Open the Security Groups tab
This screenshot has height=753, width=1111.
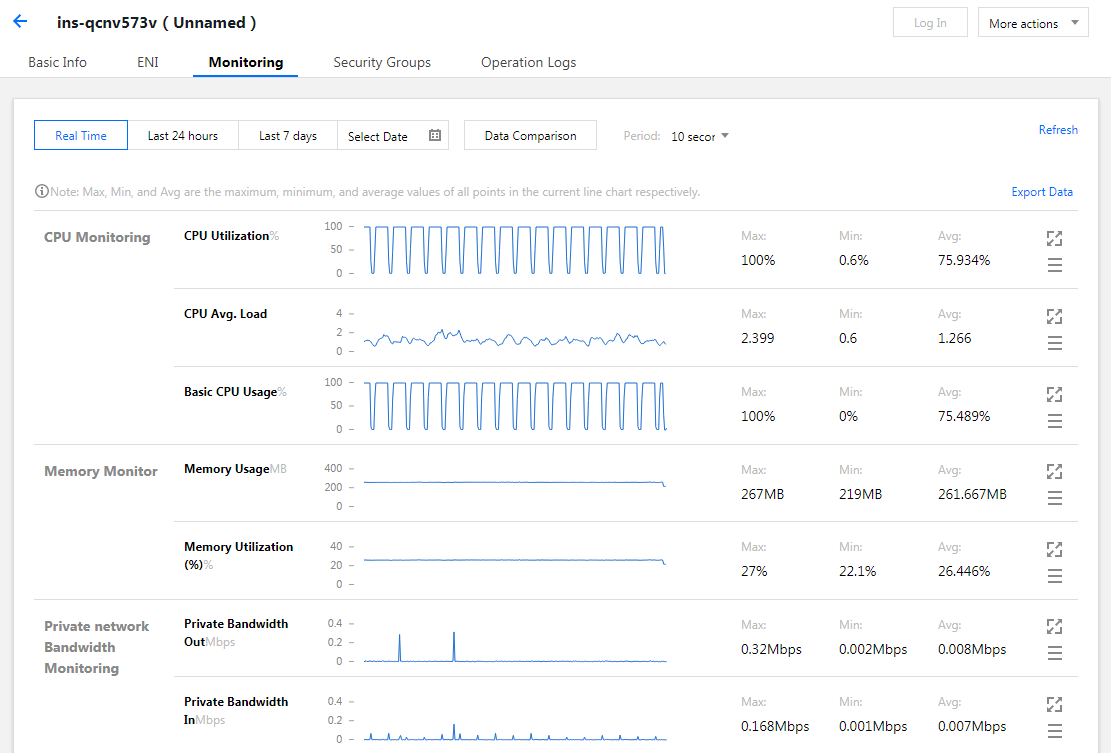(x=382, y=62)
